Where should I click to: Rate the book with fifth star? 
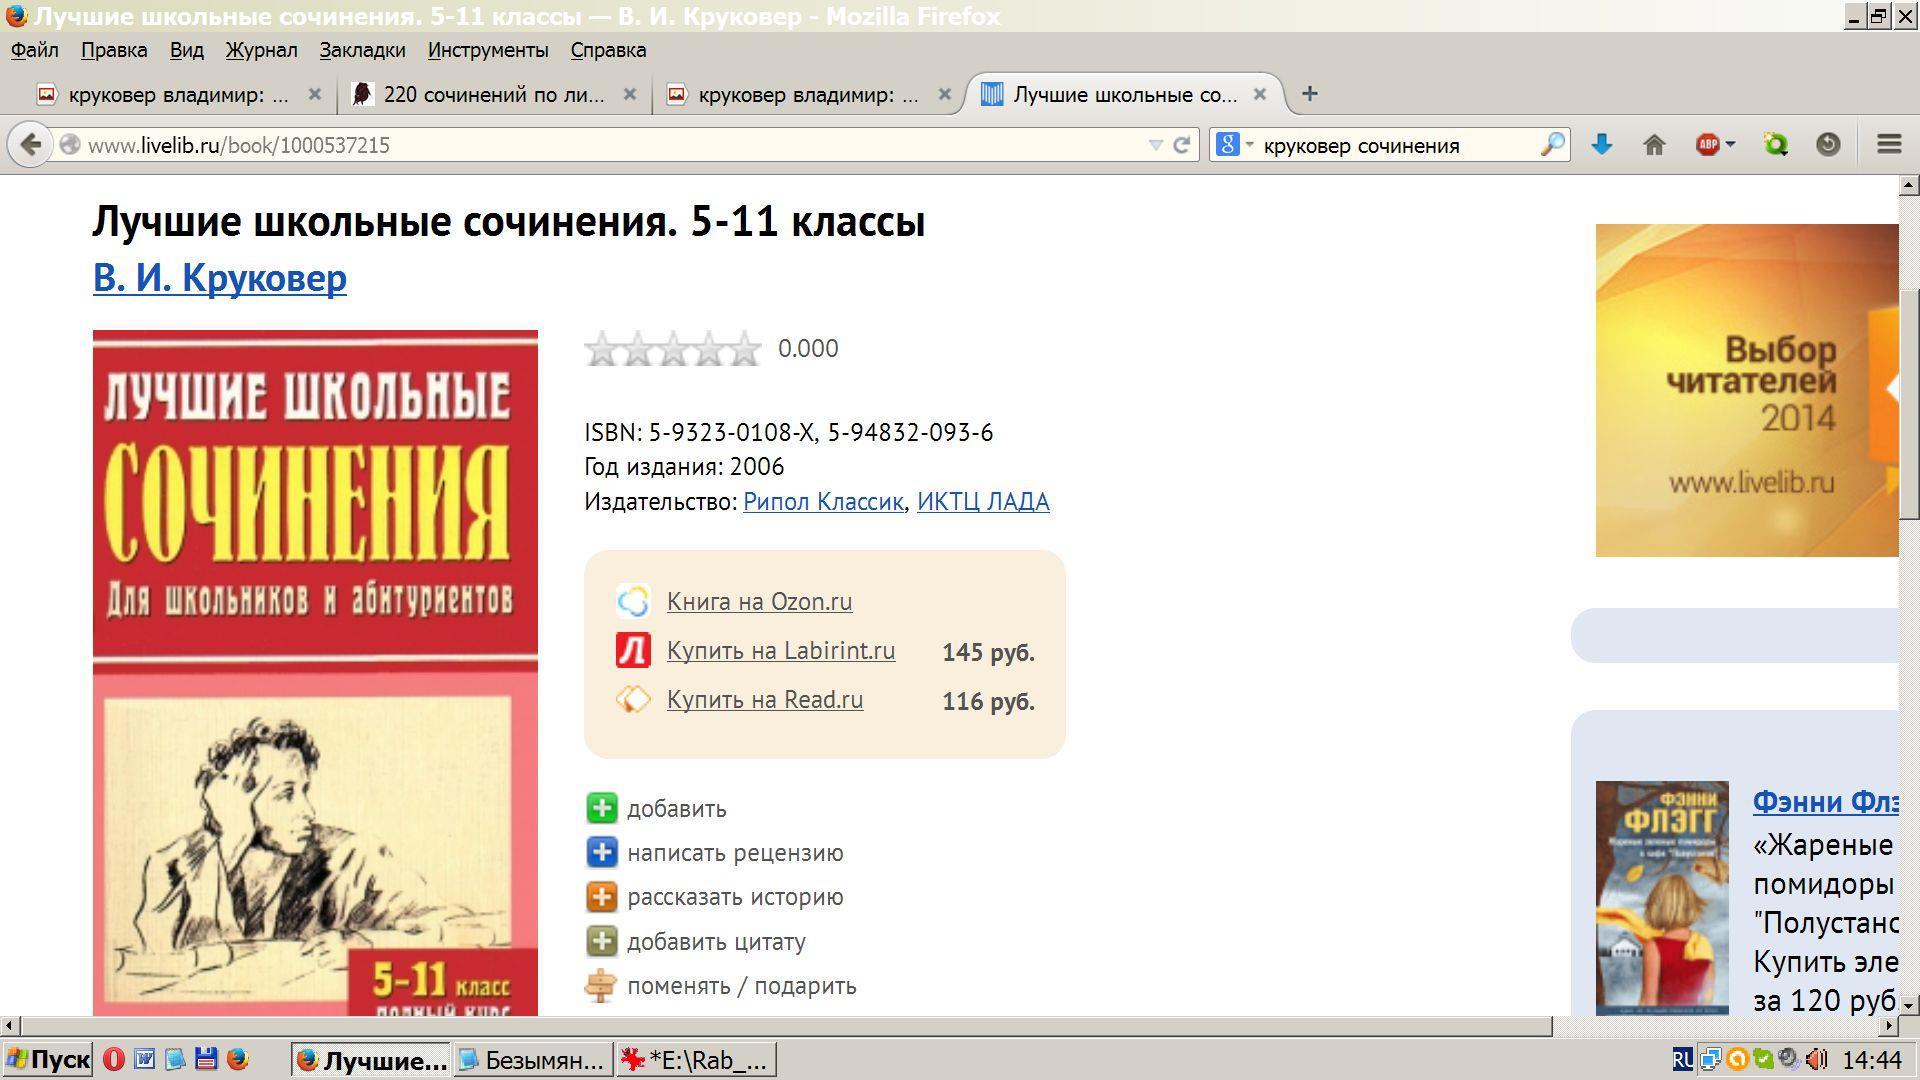click(x=744, y=349)
